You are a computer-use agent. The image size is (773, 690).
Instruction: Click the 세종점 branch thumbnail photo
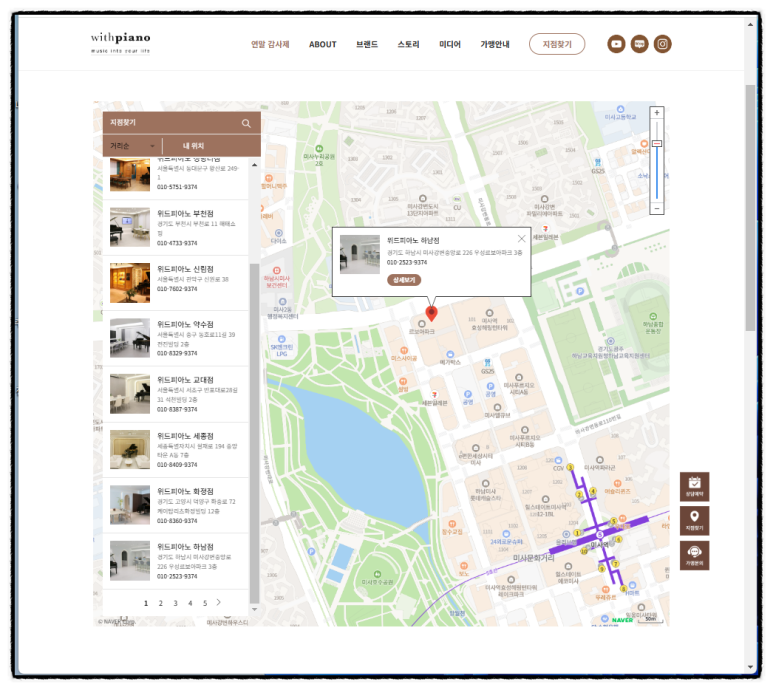point(130,449)
